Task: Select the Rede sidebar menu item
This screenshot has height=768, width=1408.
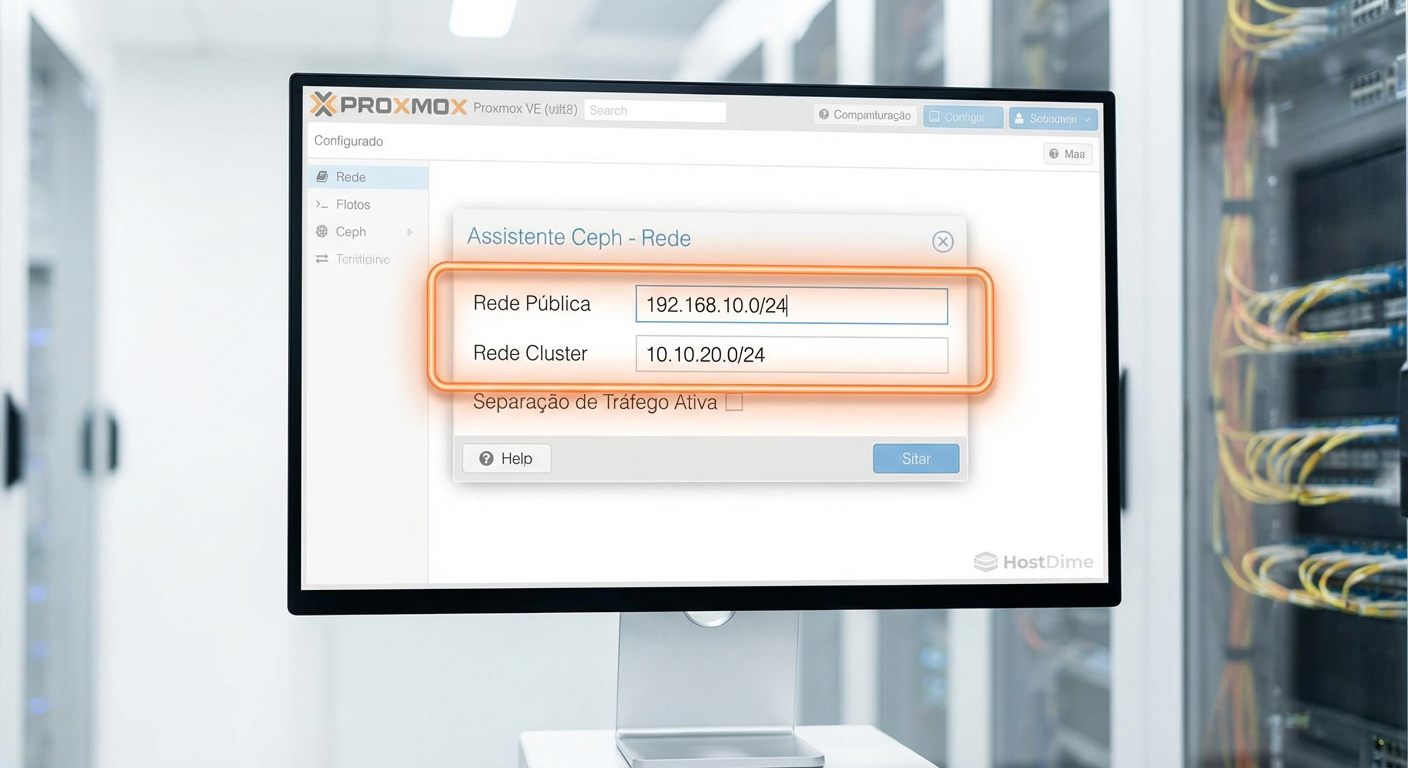Action: click(351, 177)
